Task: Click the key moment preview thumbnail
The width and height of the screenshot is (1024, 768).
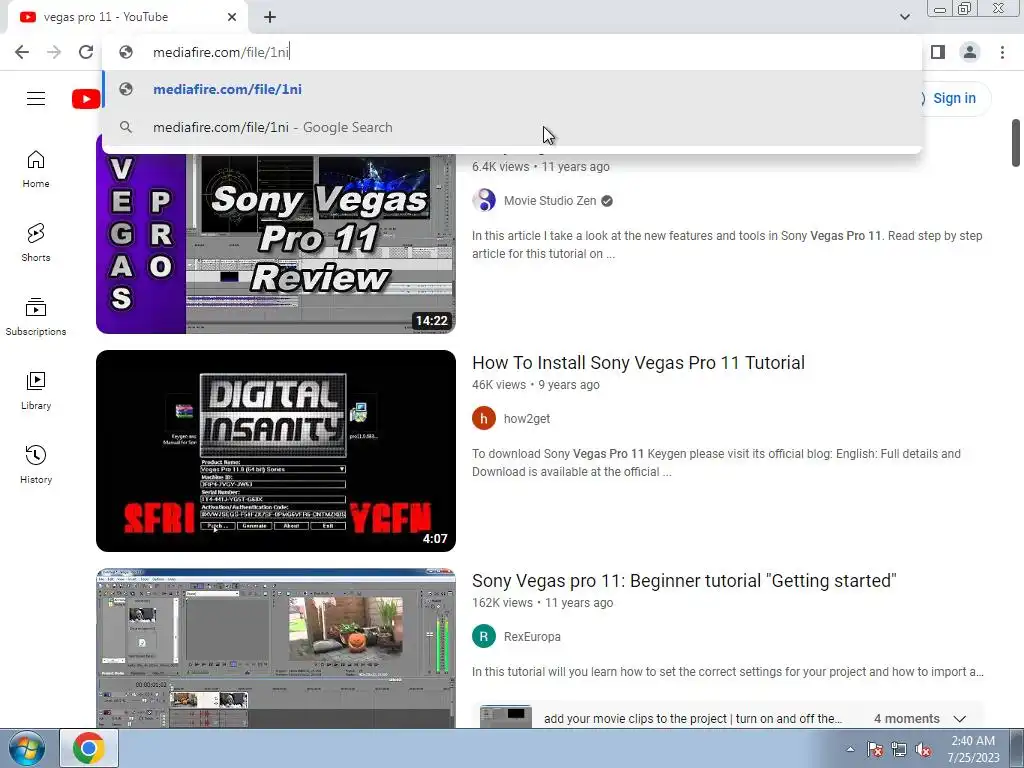Action: tap(505, 717)
